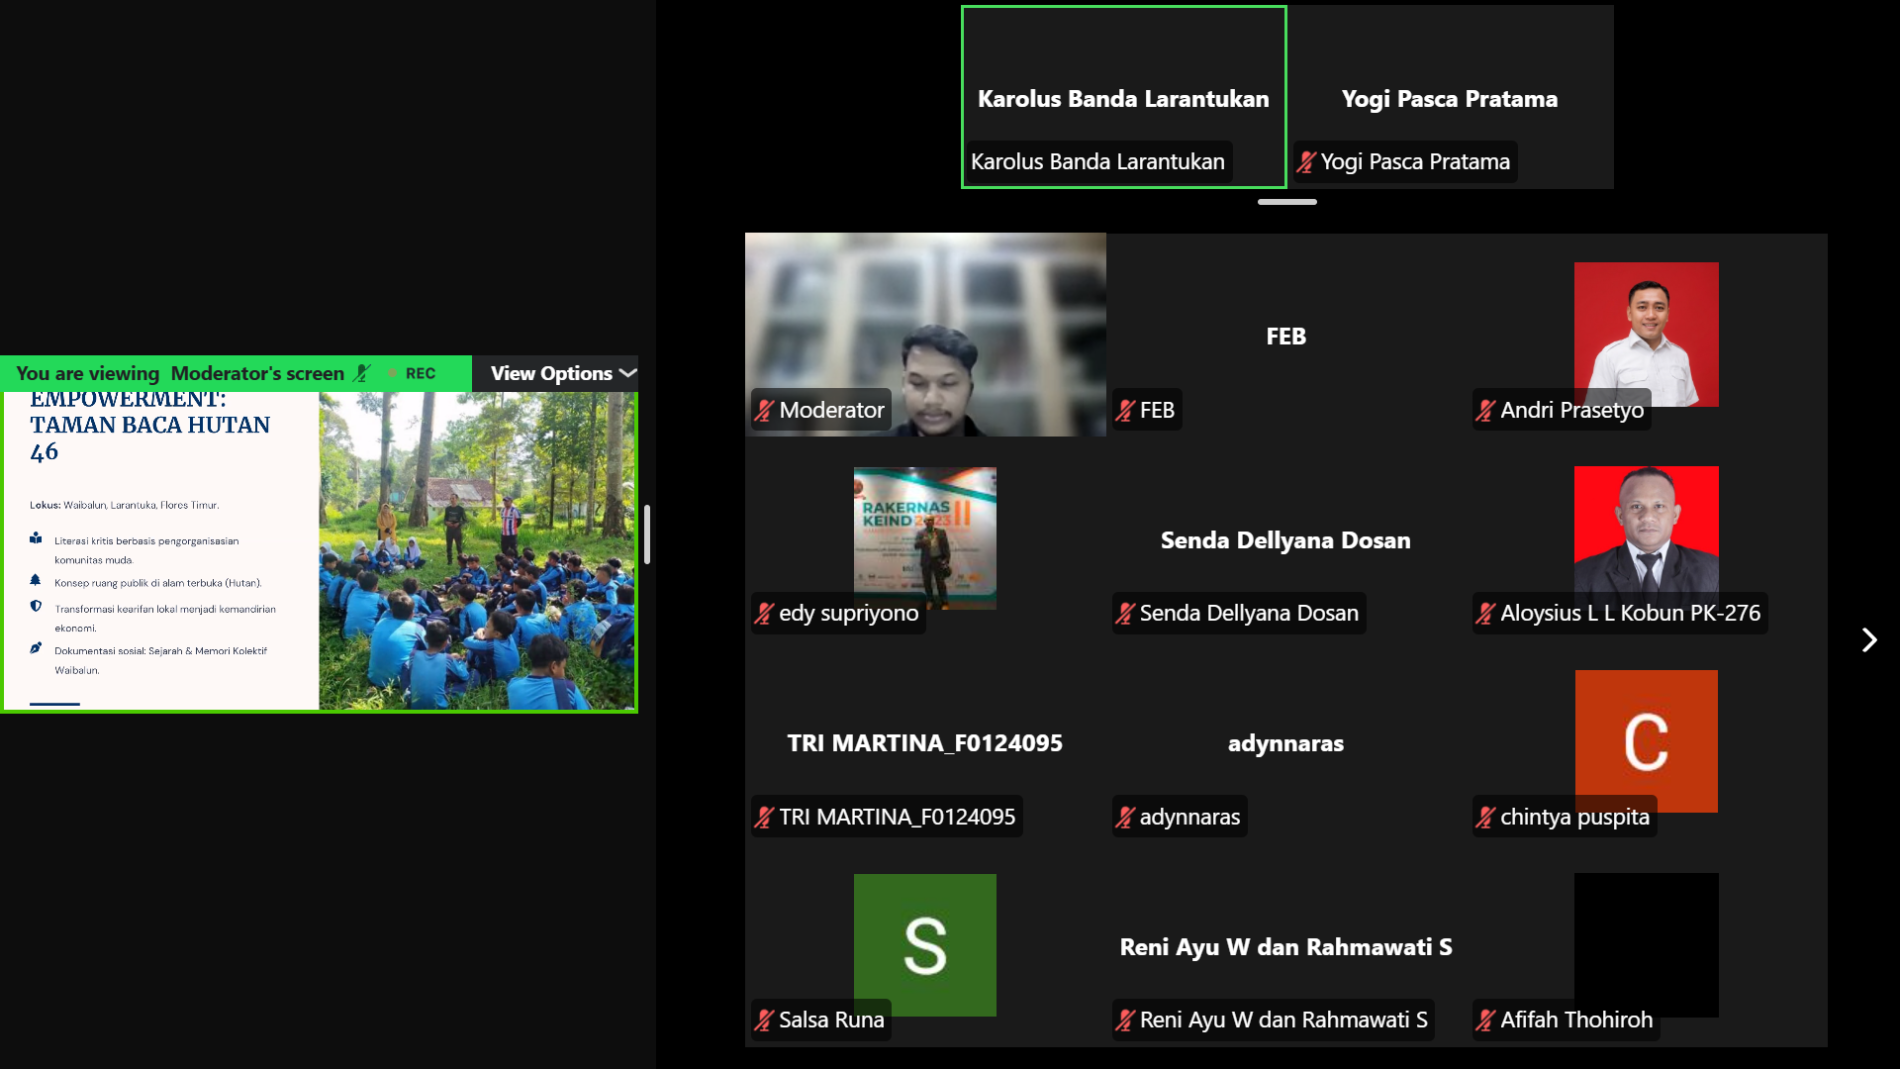The image size is (1900, 1069).
Task: Open the View Options dropdown
Action: pos(563,373)
